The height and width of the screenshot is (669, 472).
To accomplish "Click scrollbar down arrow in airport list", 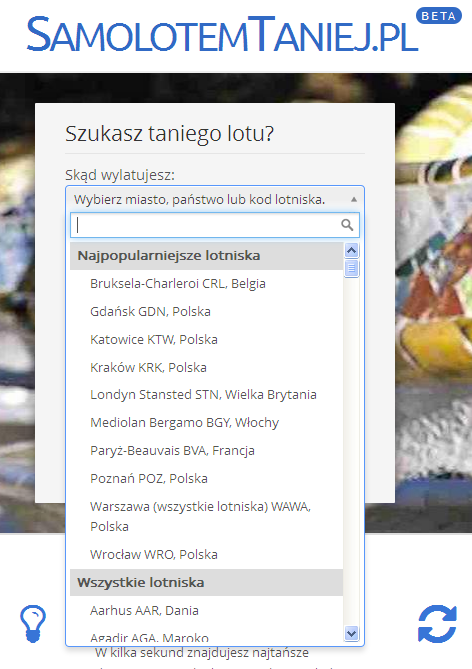I will point(351,633).
